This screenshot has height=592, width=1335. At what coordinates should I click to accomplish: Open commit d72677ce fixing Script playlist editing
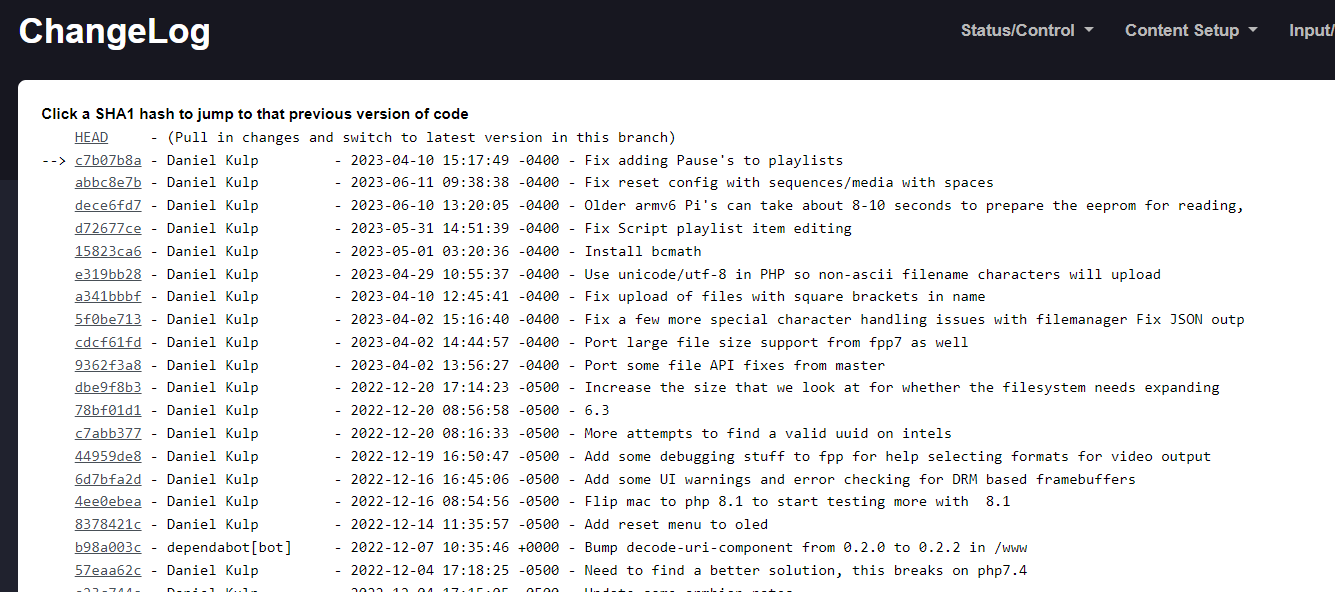point(108,228)
